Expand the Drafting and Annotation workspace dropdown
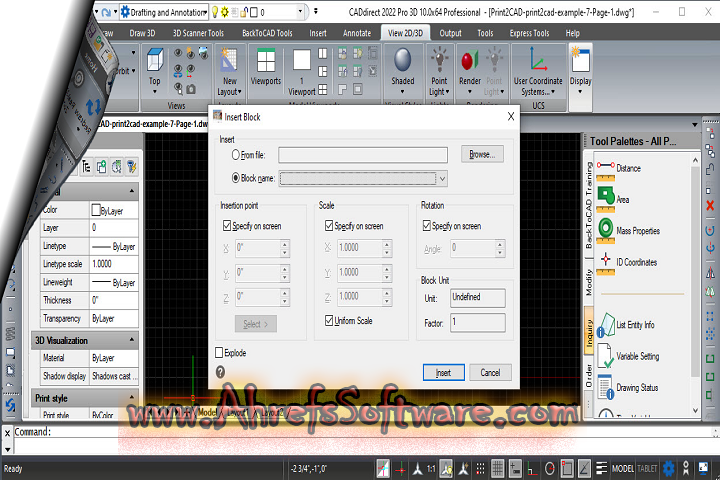 coord(214,13)
